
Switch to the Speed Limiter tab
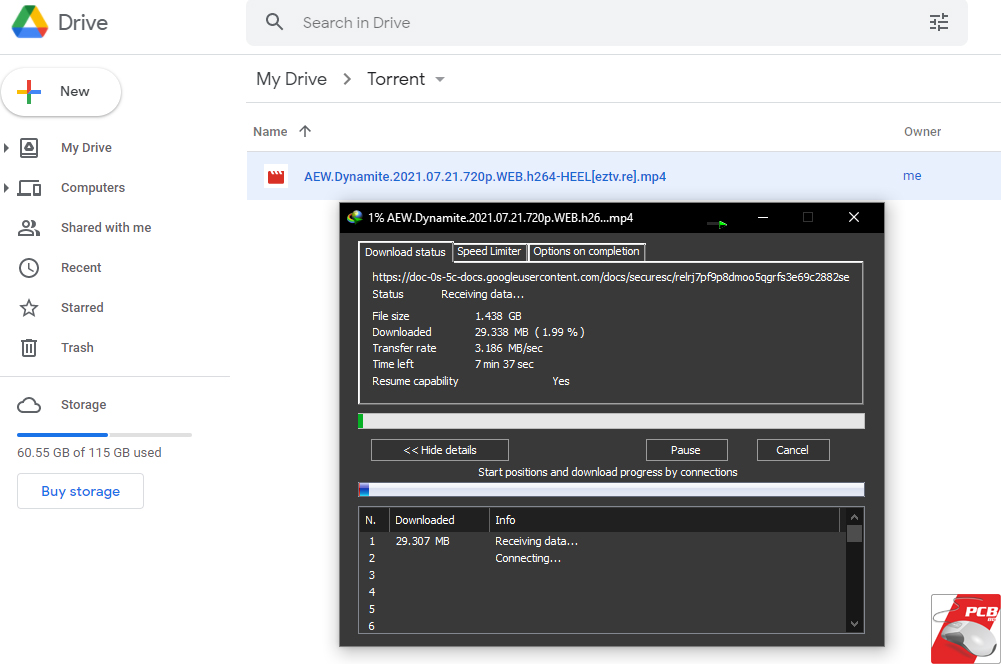489,252
